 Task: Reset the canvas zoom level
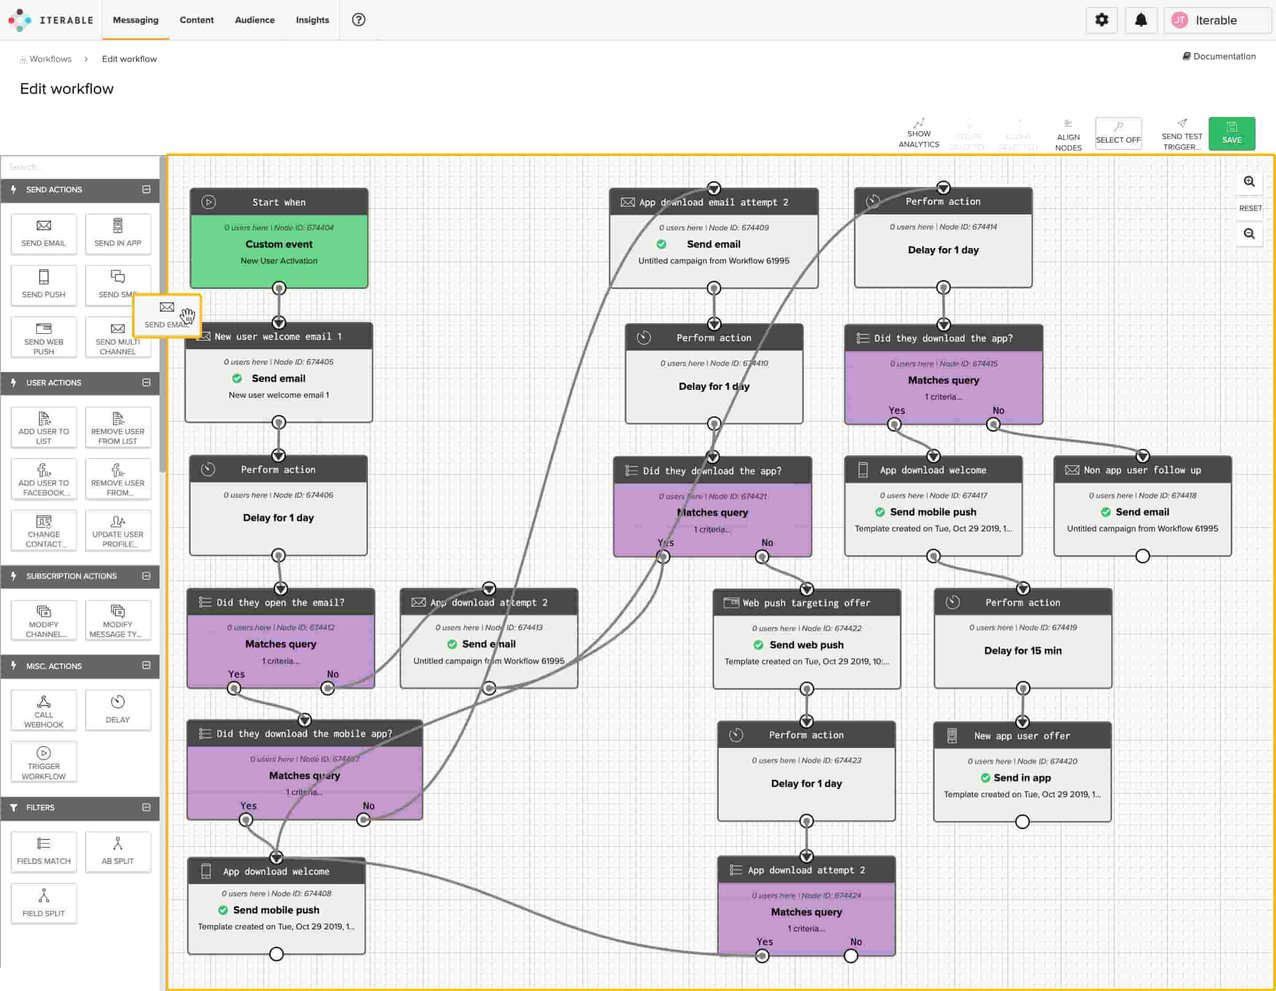coord(1250,208)
